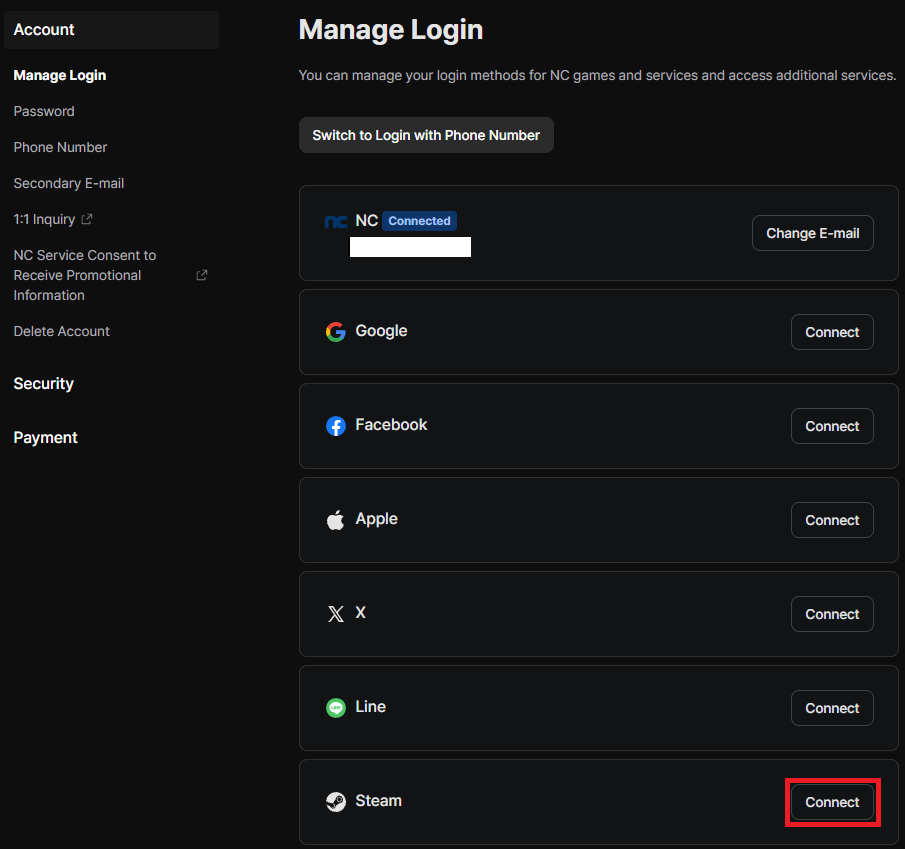This screenshot has height=849, width=905.
Task: Click the 'Google' provider label
Action: tap(381, 331)
